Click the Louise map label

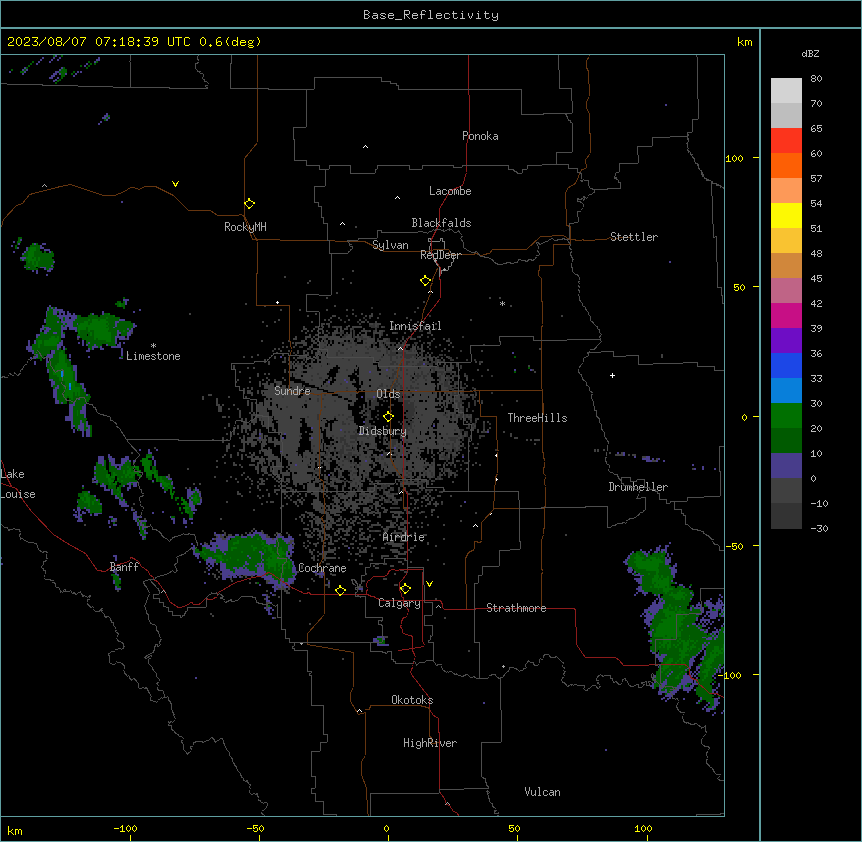[x=18, y=494]
